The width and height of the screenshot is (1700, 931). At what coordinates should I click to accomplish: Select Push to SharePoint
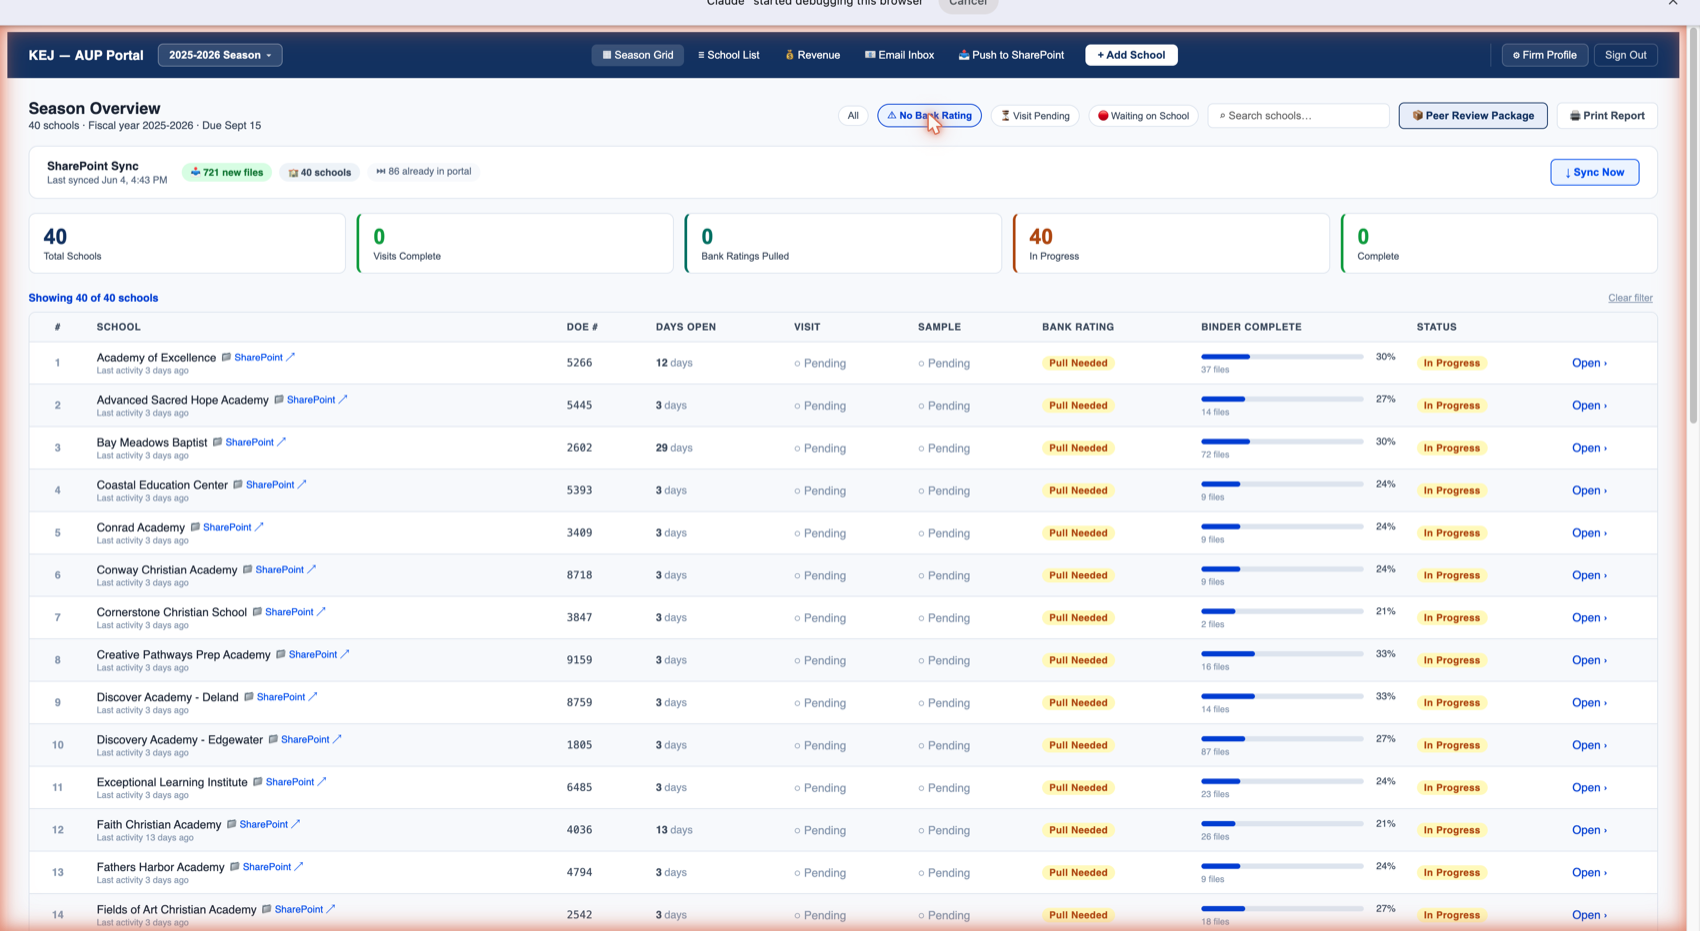1011,55
